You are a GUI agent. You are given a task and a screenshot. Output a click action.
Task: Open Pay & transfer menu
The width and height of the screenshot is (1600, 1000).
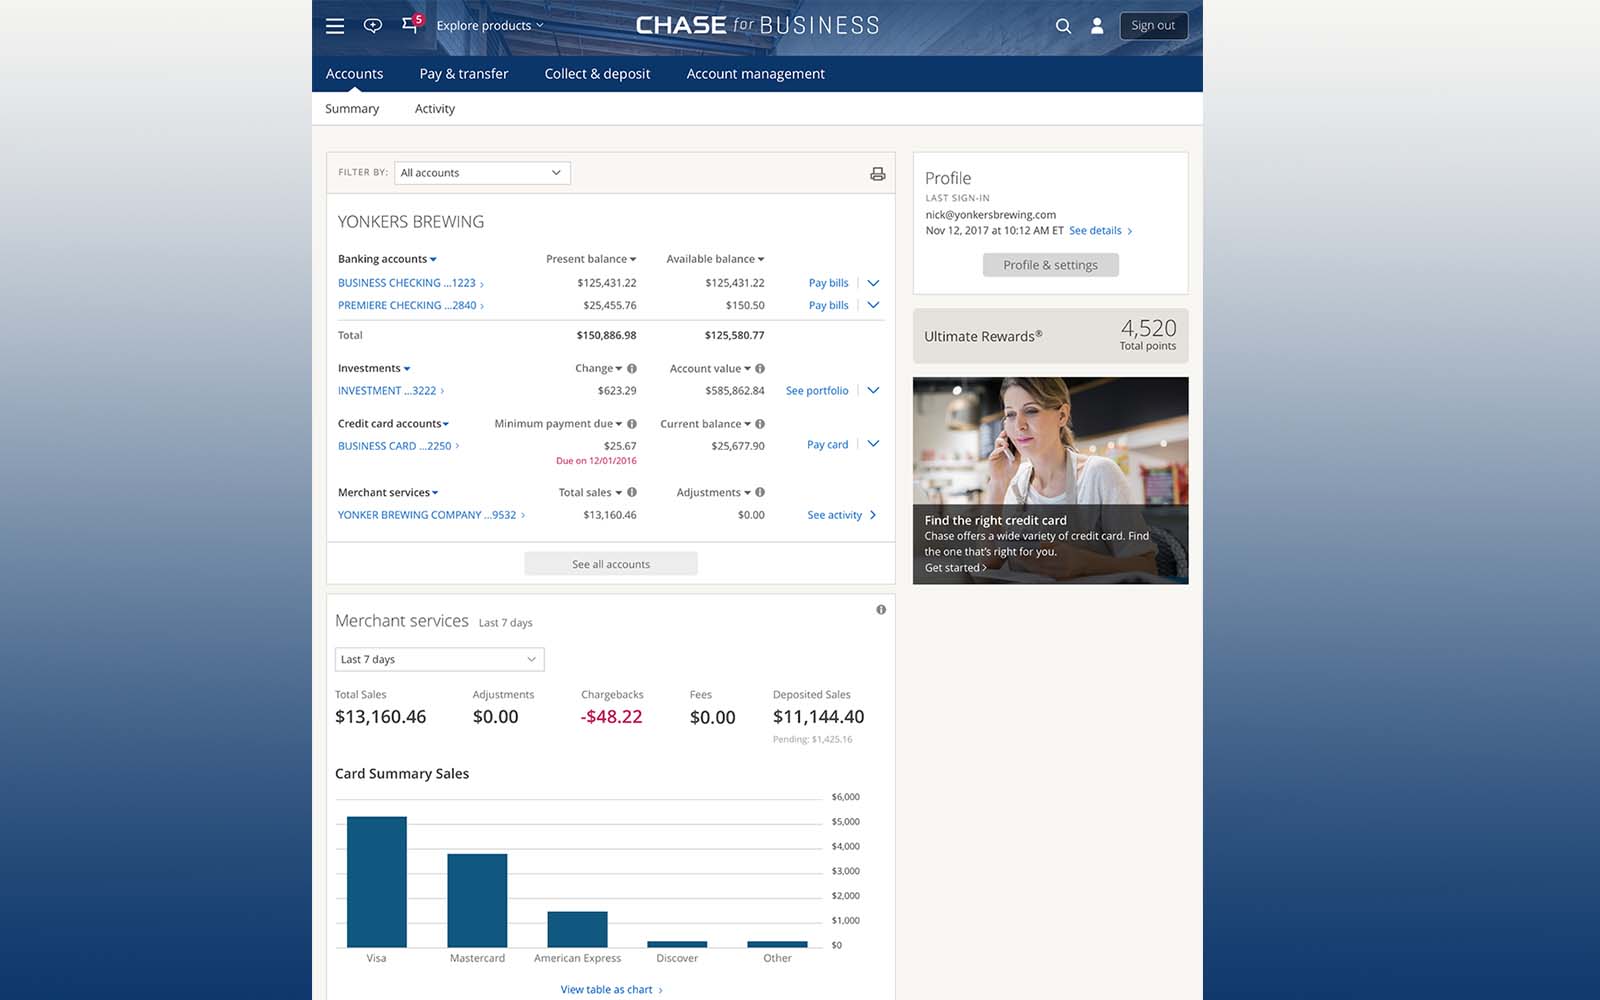(x=464, y=74)
